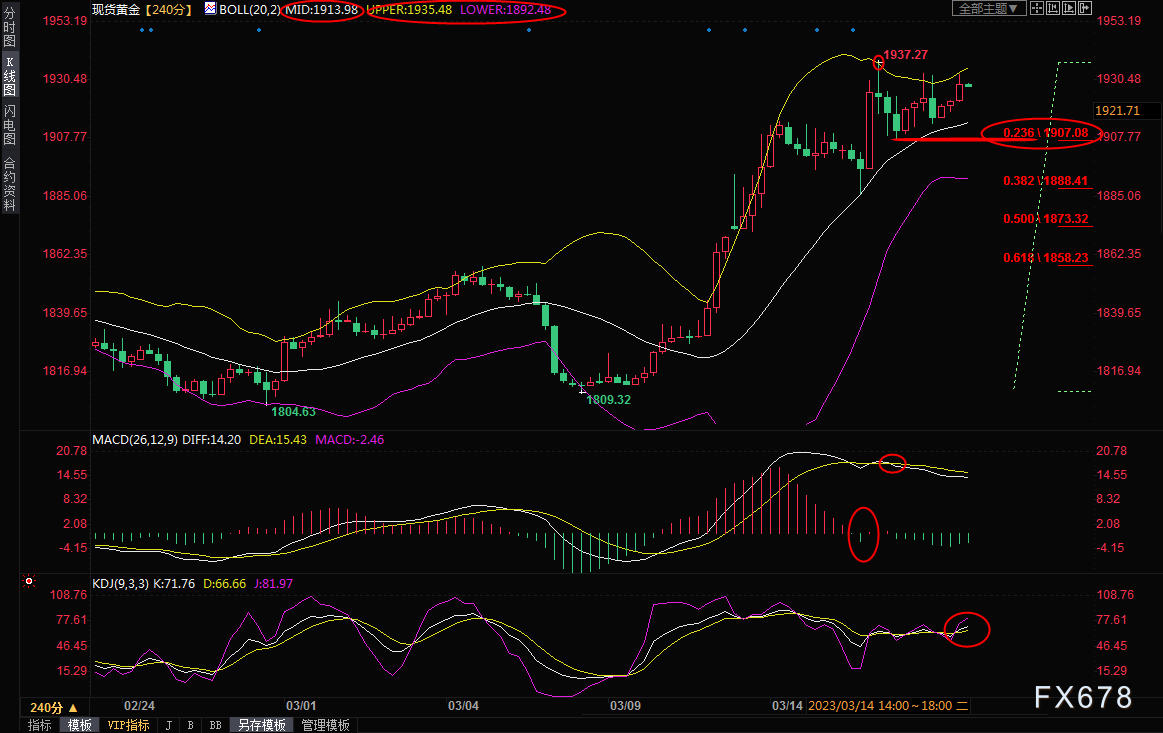
Task: Click the 1937.27 high price marker
Action: coord(879,62)
